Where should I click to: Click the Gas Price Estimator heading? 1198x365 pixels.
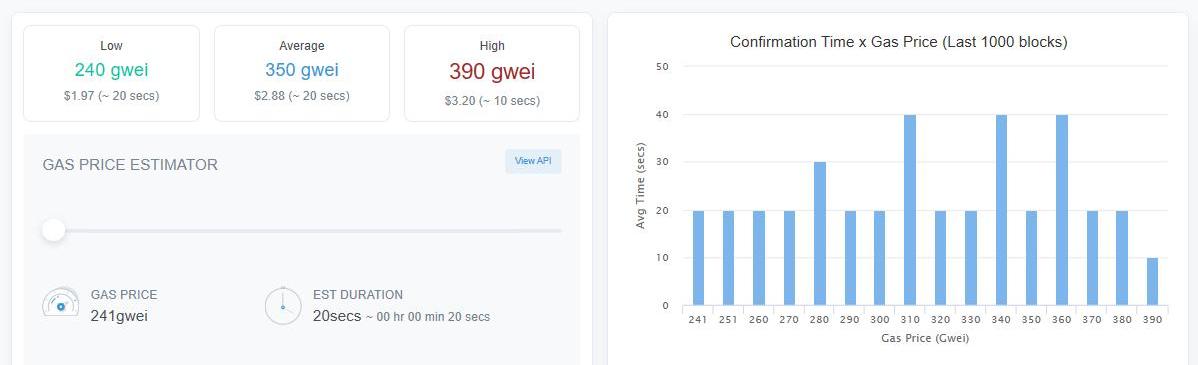[x=130, y=165]
